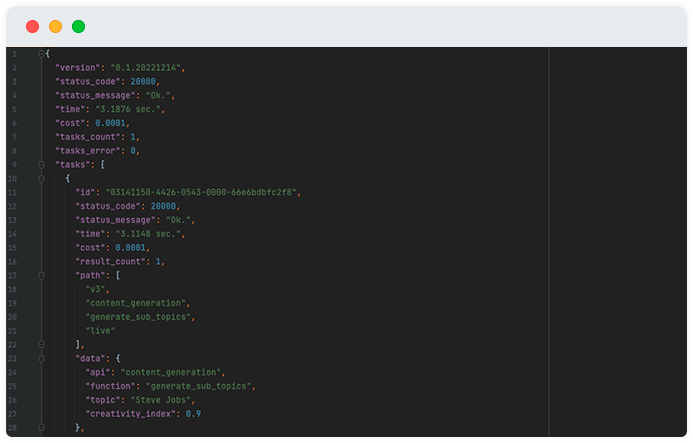Click the "status_message" key on line 4

coord(95,95)
